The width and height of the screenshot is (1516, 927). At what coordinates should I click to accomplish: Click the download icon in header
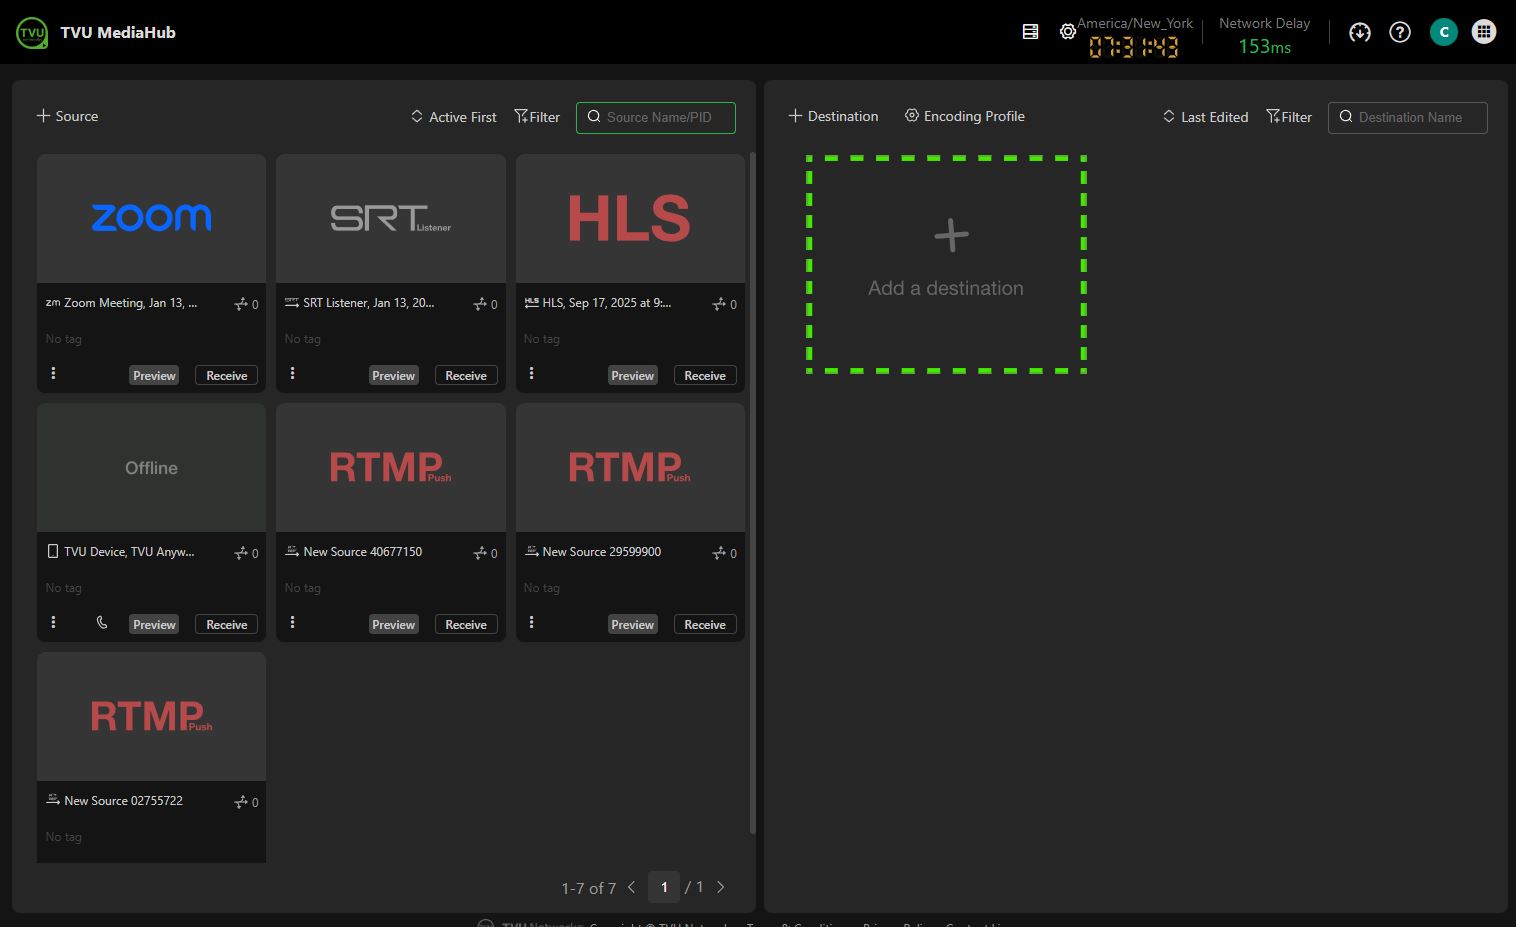click(1359, 32)
